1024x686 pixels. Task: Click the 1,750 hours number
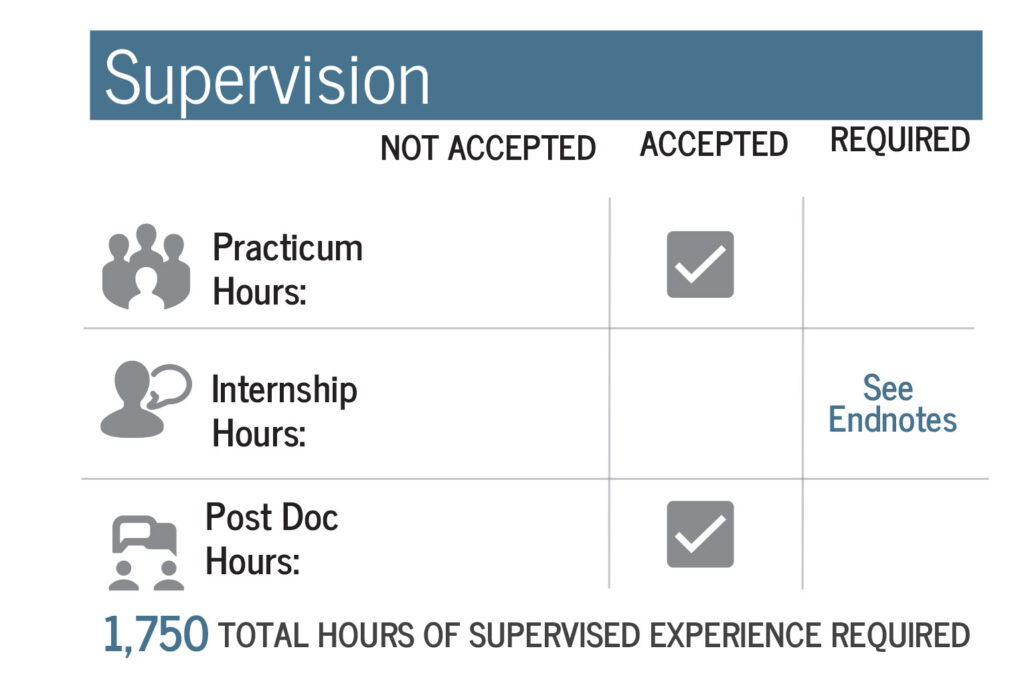coord(156,634)
